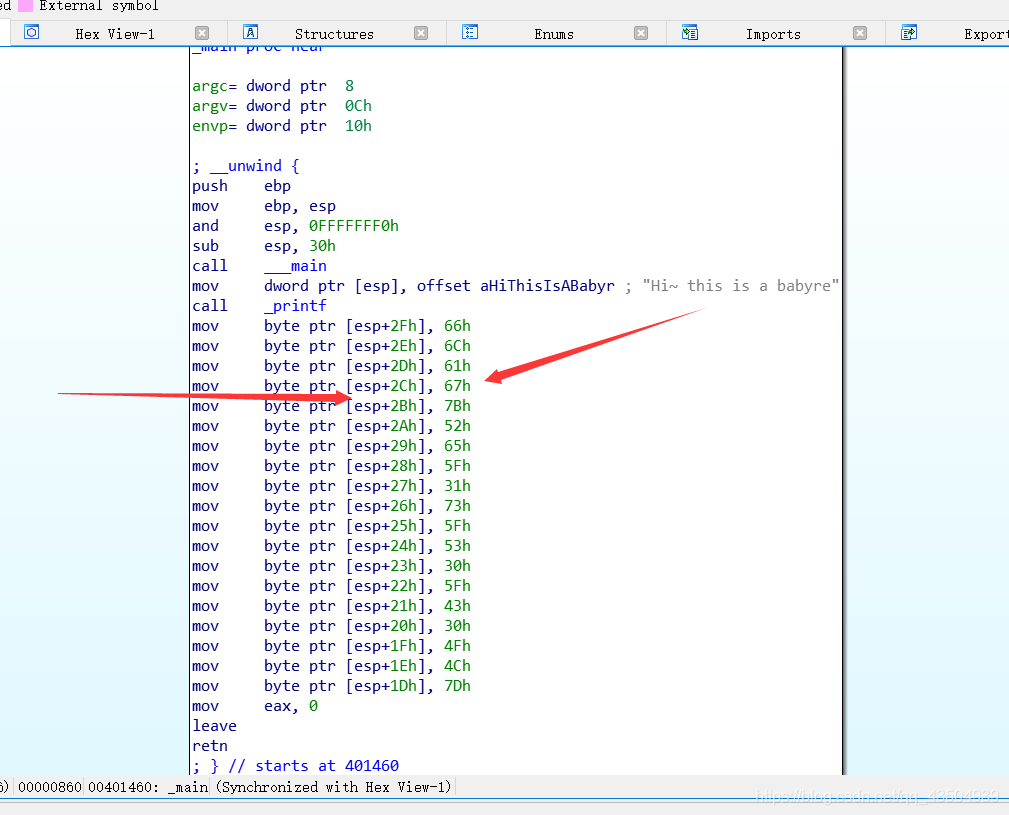Select the envp= dword ptr 10h line
The width and height of the screenshot is (1009, 815).
click(282, 125)
